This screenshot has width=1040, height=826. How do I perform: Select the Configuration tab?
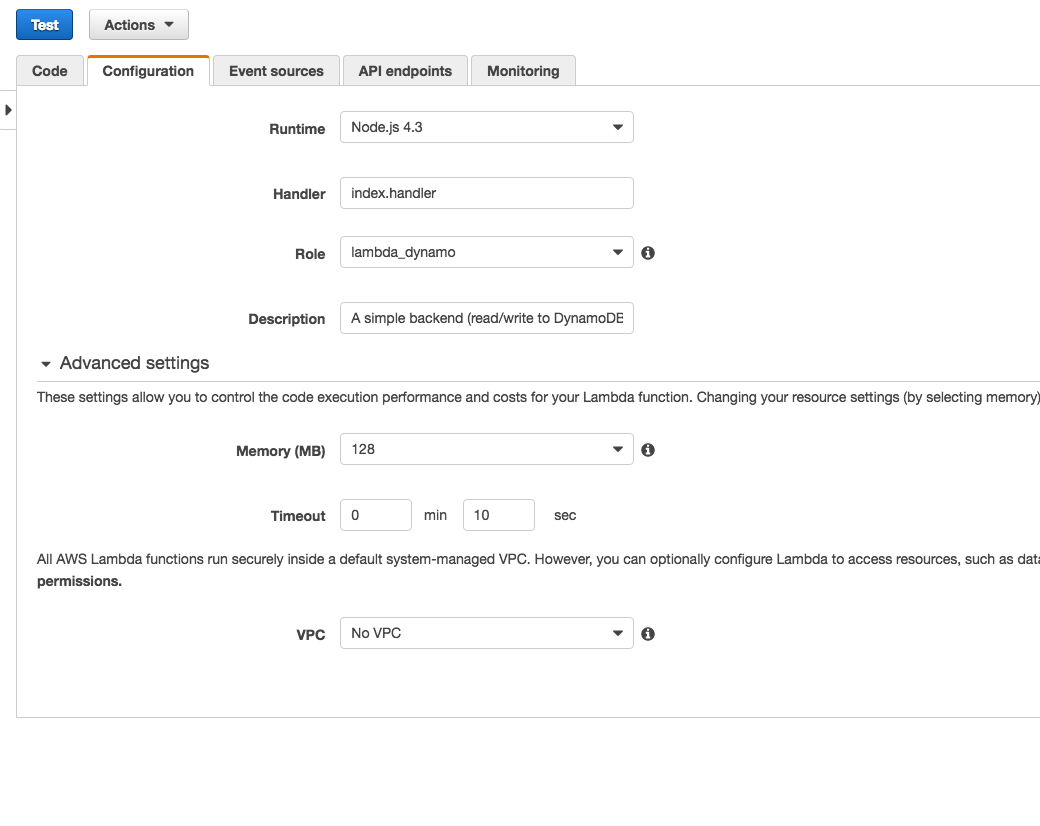pyautogui.click(x=148, y=71)
